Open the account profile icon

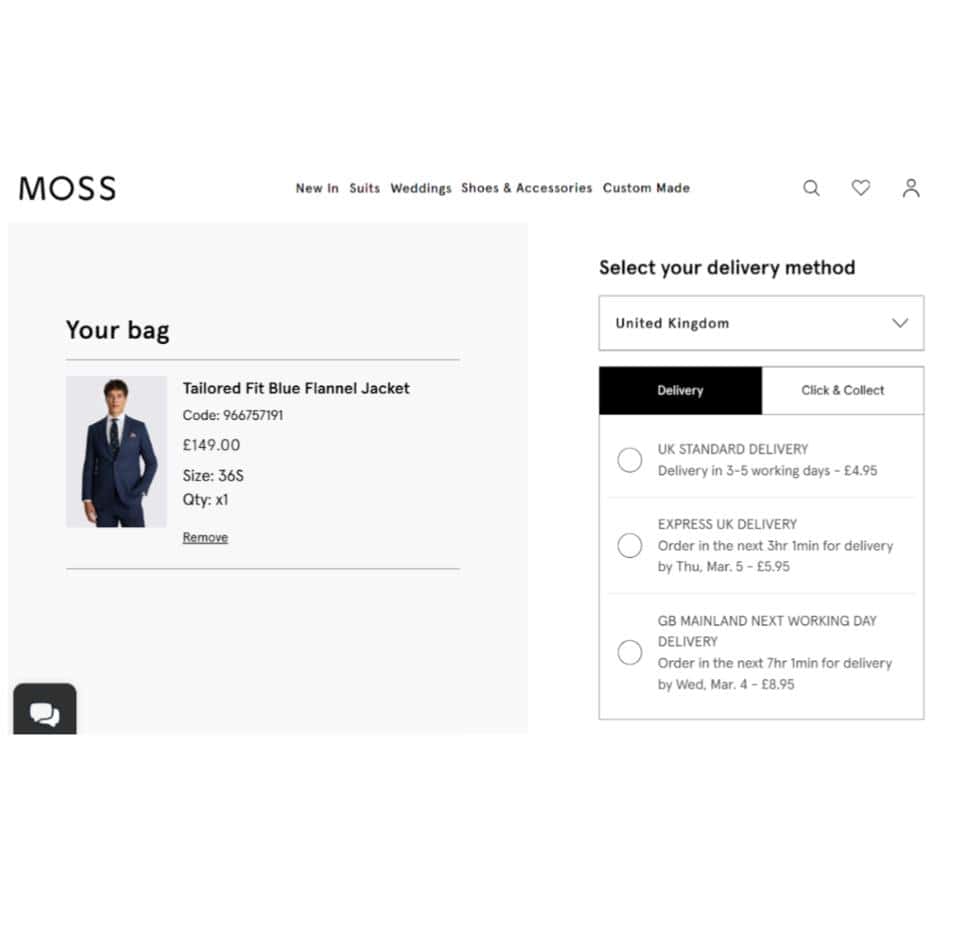tap(910, 188)
